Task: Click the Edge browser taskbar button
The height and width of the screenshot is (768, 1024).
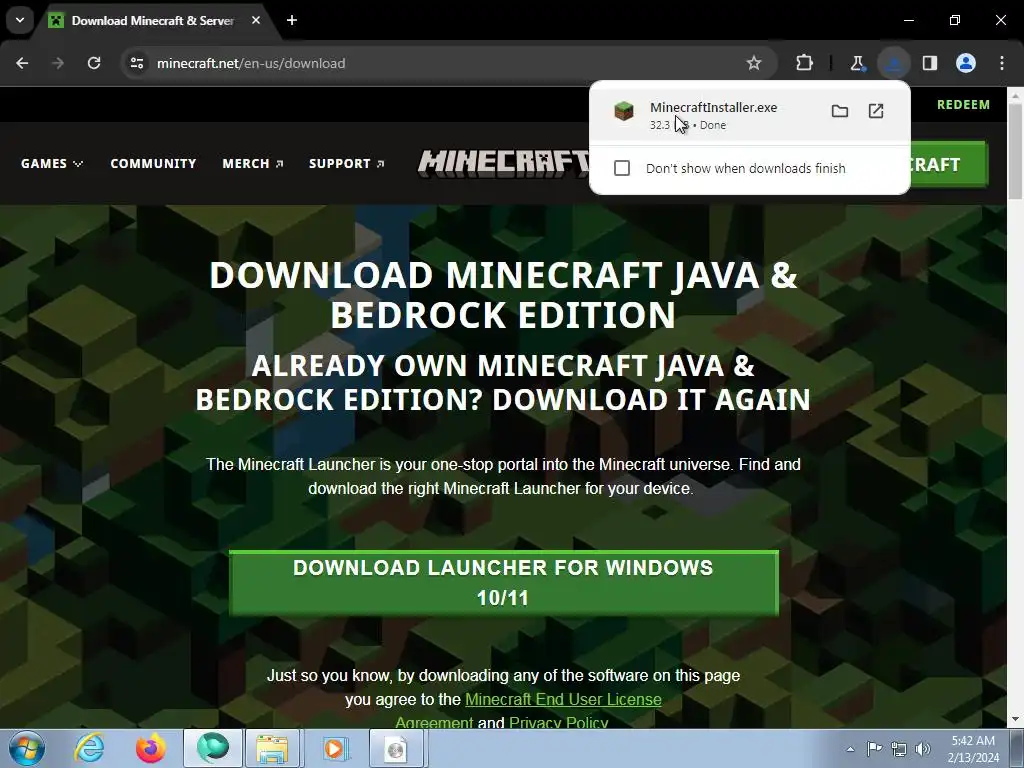Action: click(x=213, y=748)
